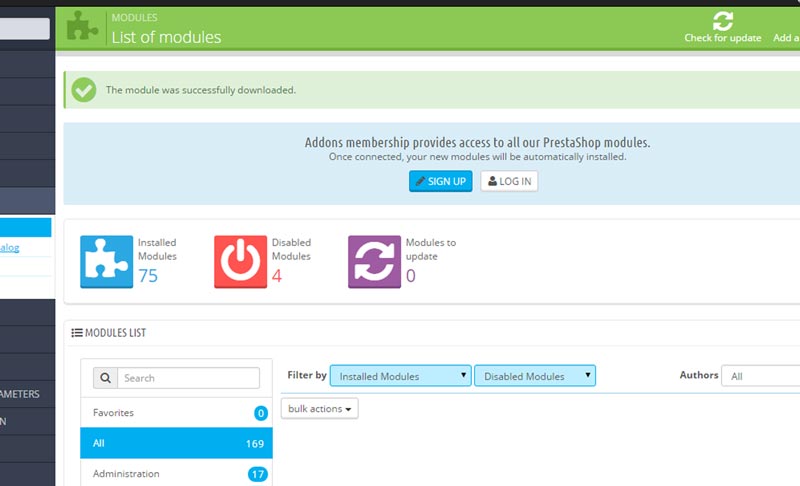The image size is (800, 486).
Task: Click the Administration count badge 17
Action: click(x=258, y=474)
